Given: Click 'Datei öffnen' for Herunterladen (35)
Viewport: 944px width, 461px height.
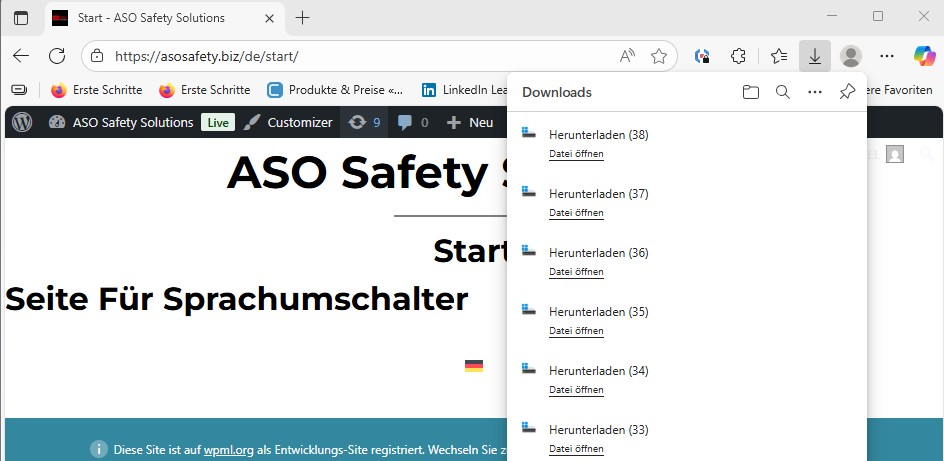Looking at the screenshot, I should pos(576,331).
